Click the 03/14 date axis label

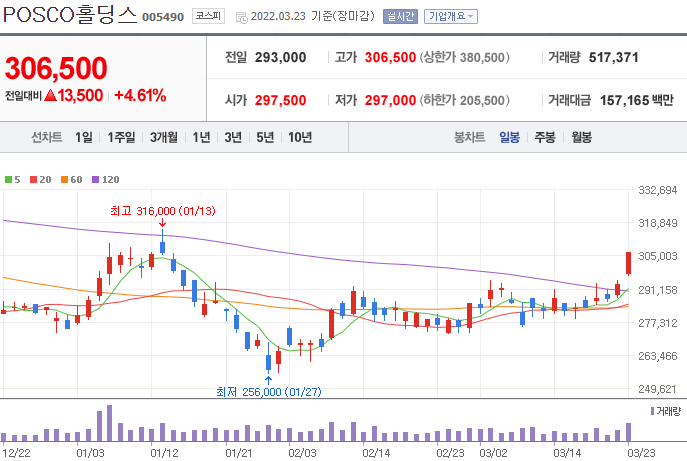[567, 453]
